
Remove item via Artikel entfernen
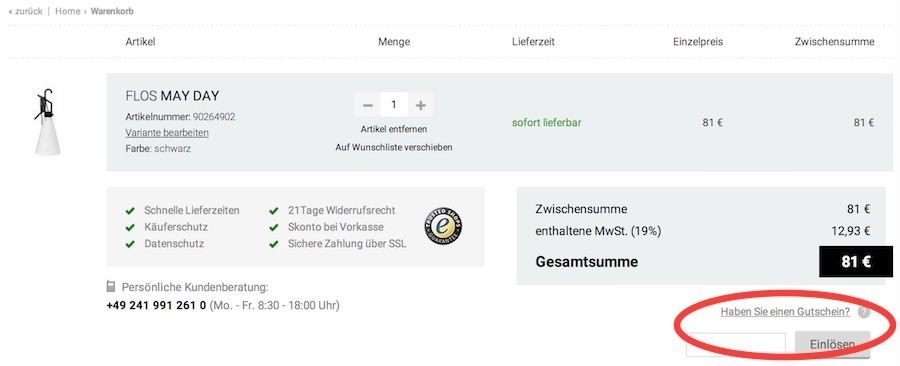(x=394, y=129)
